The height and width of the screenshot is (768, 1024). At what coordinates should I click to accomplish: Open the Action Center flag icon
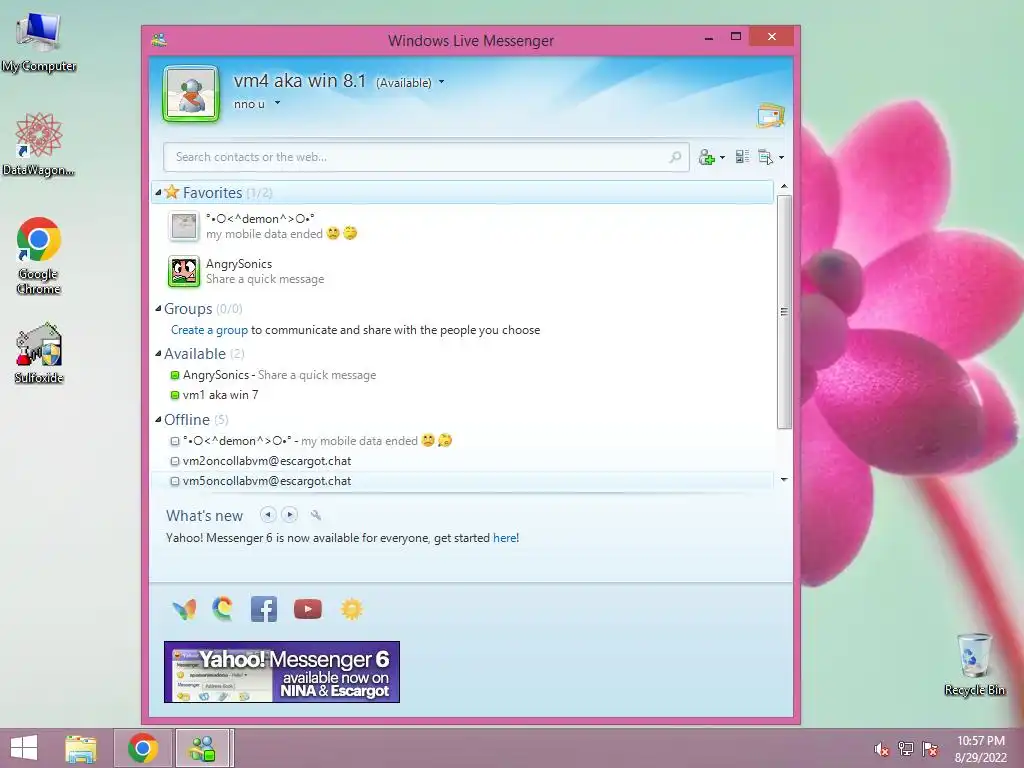click(930, 749)
